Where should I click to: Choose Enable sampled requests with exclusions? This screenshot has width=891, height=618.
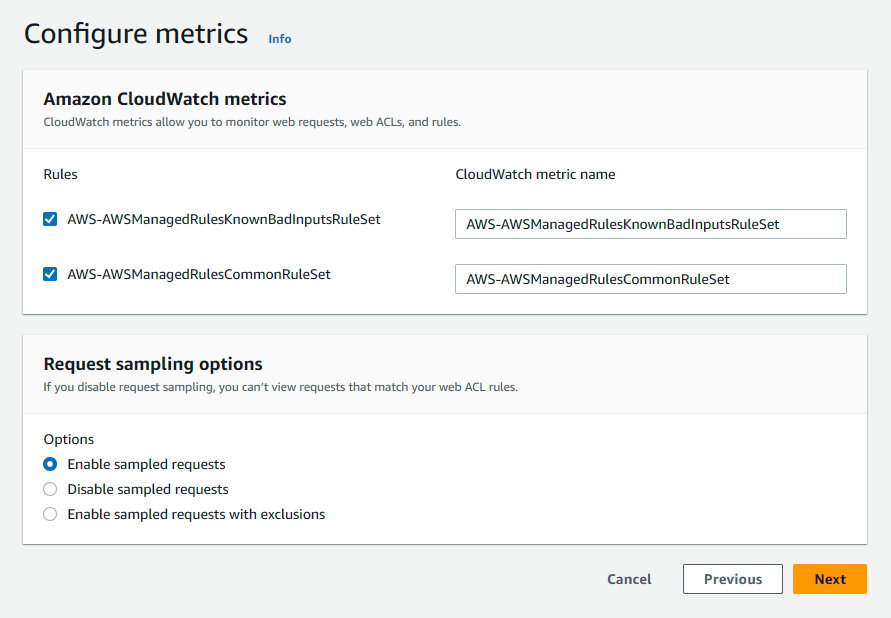tap(50, 514)
